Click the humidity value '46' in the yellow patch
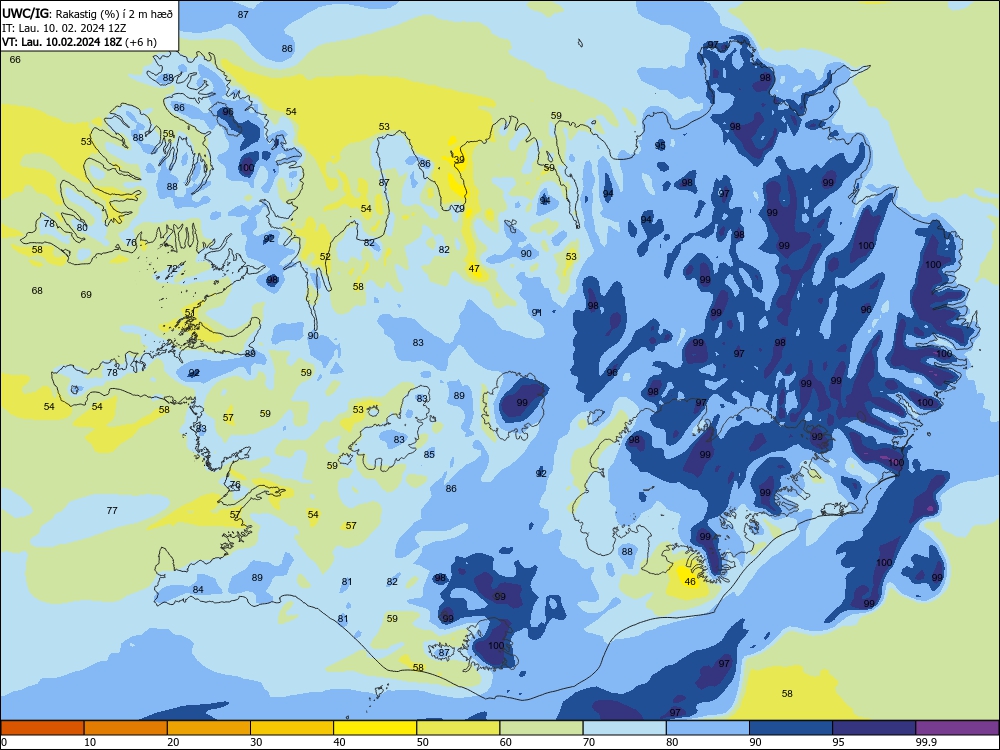 (x=690, y=582)
